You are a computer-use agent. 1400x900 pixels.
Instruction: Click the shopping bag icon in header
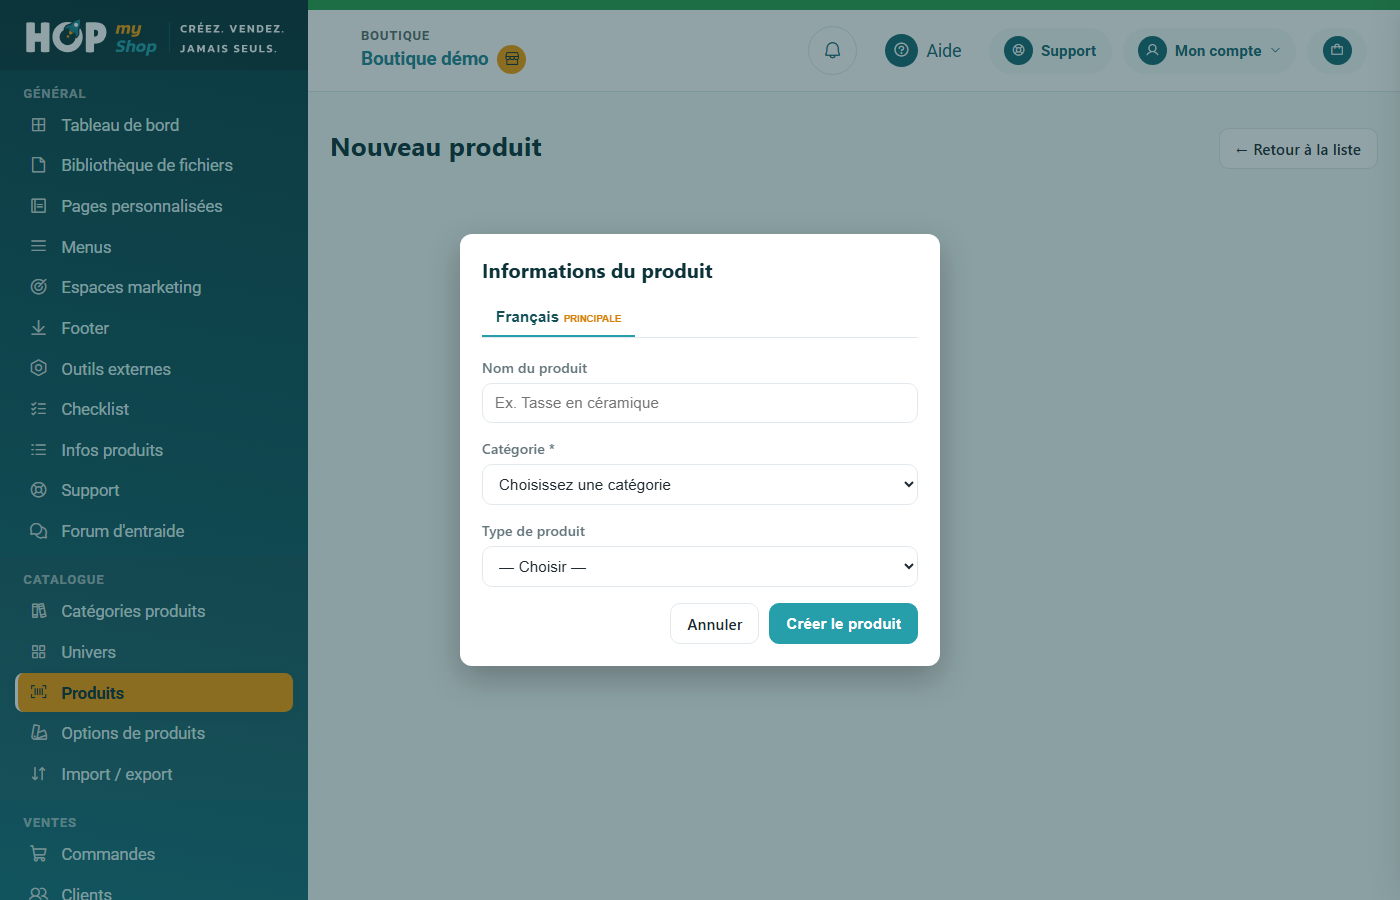pos(1337,50)
